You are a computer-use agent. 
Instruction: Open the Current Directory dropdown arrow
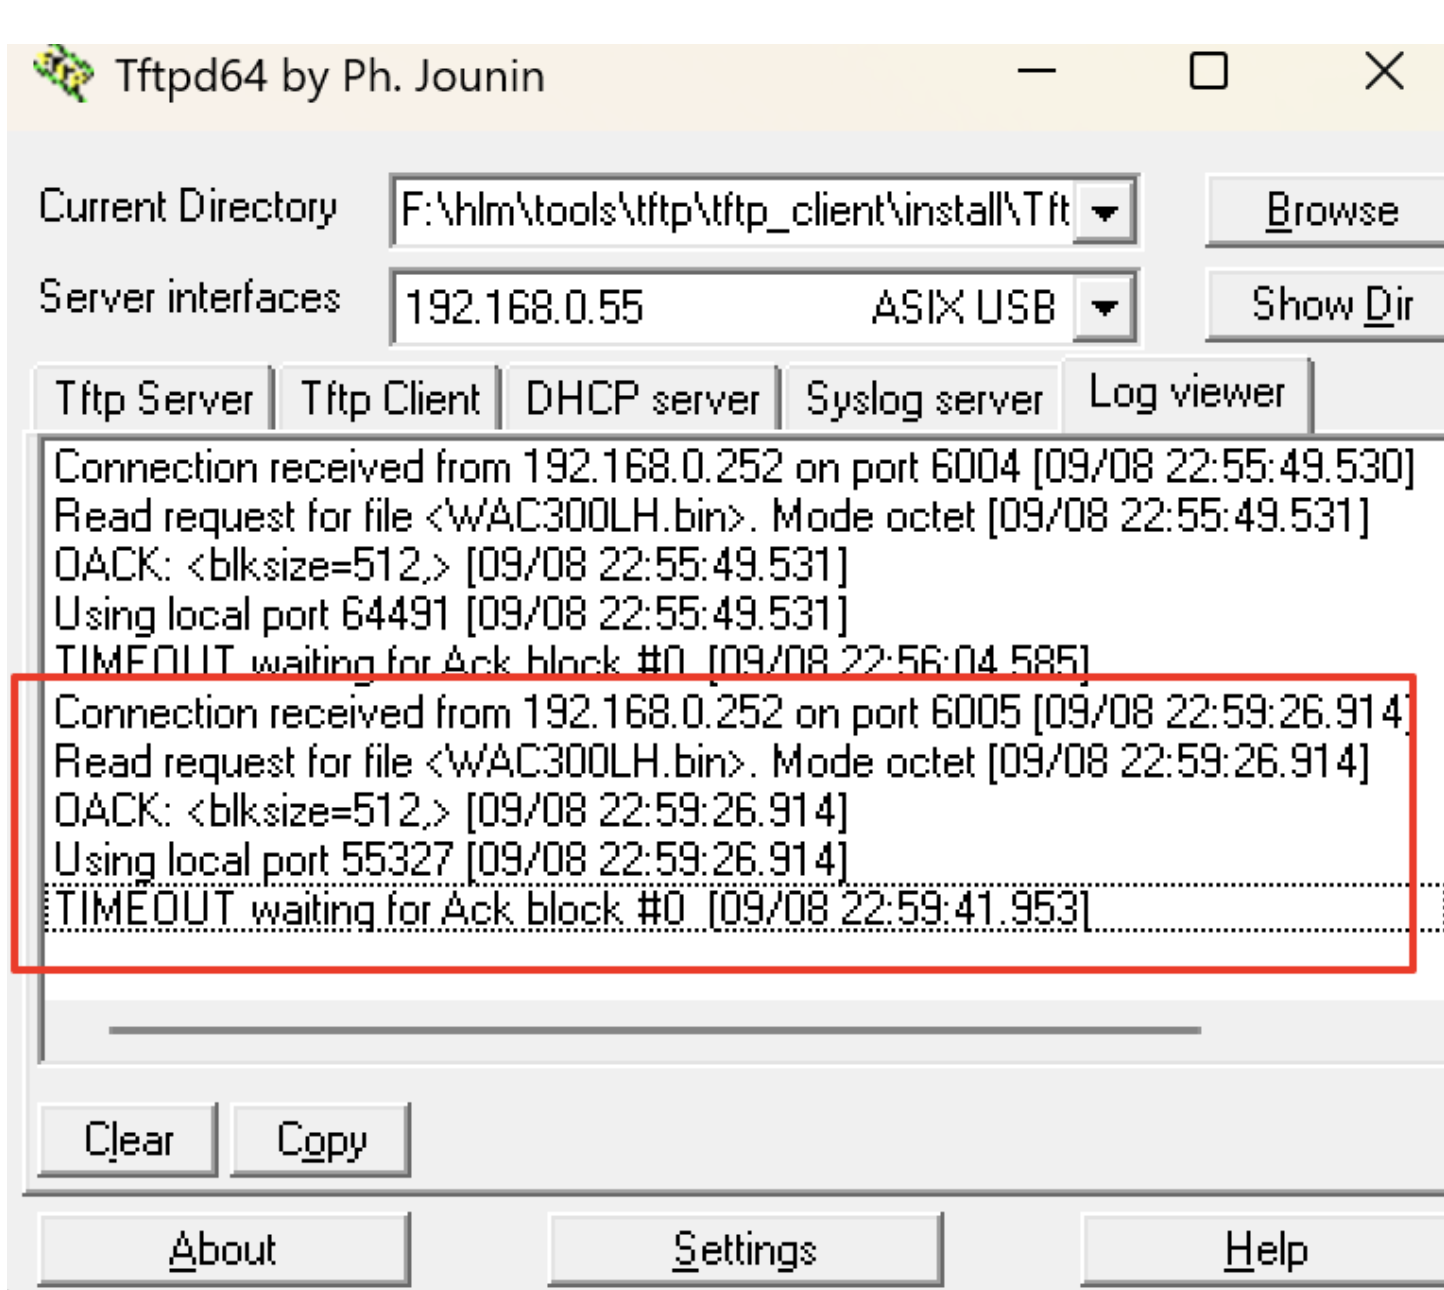[x=1105, y=211]
